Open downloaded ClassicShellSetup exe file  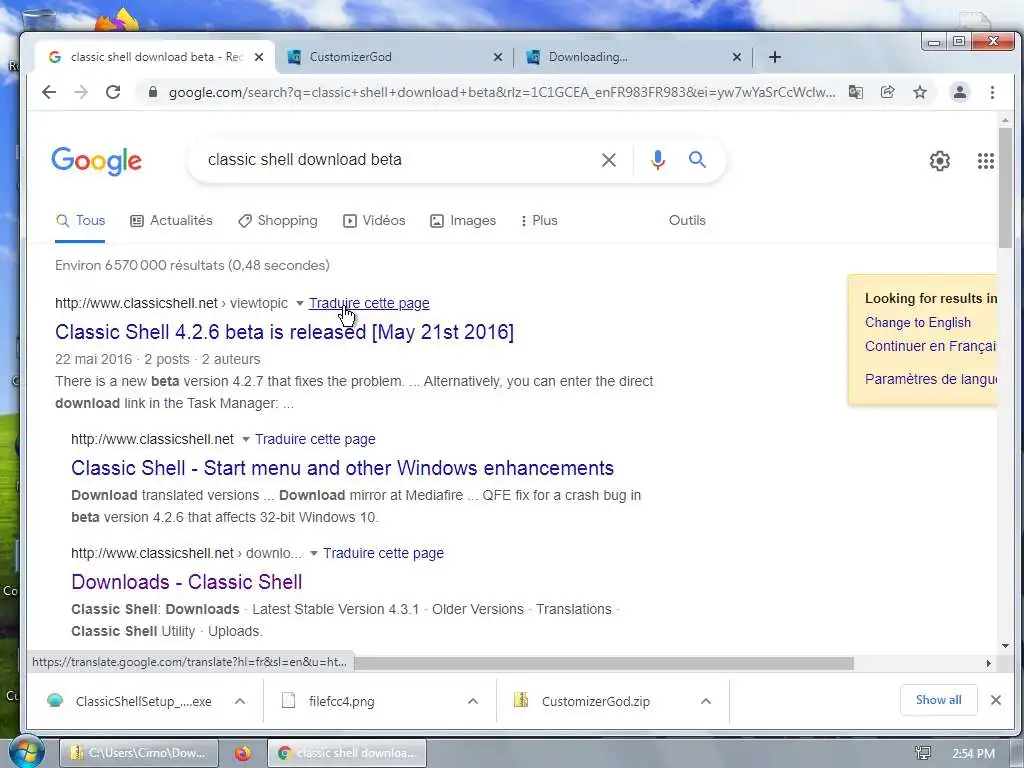coord(131,701)
